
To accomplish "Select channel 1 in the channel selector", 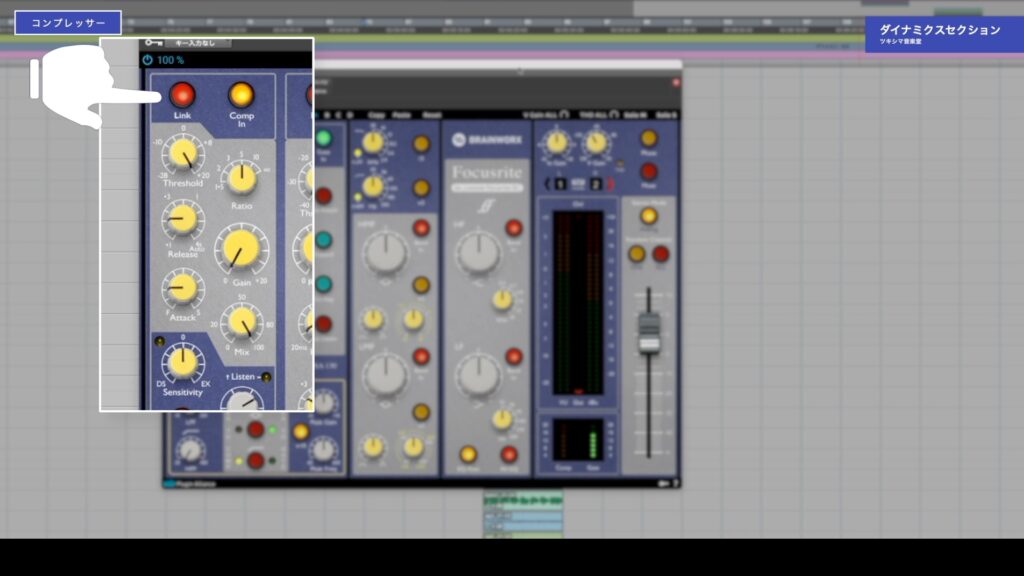I will pyautogui.click(x=560, y=184).
